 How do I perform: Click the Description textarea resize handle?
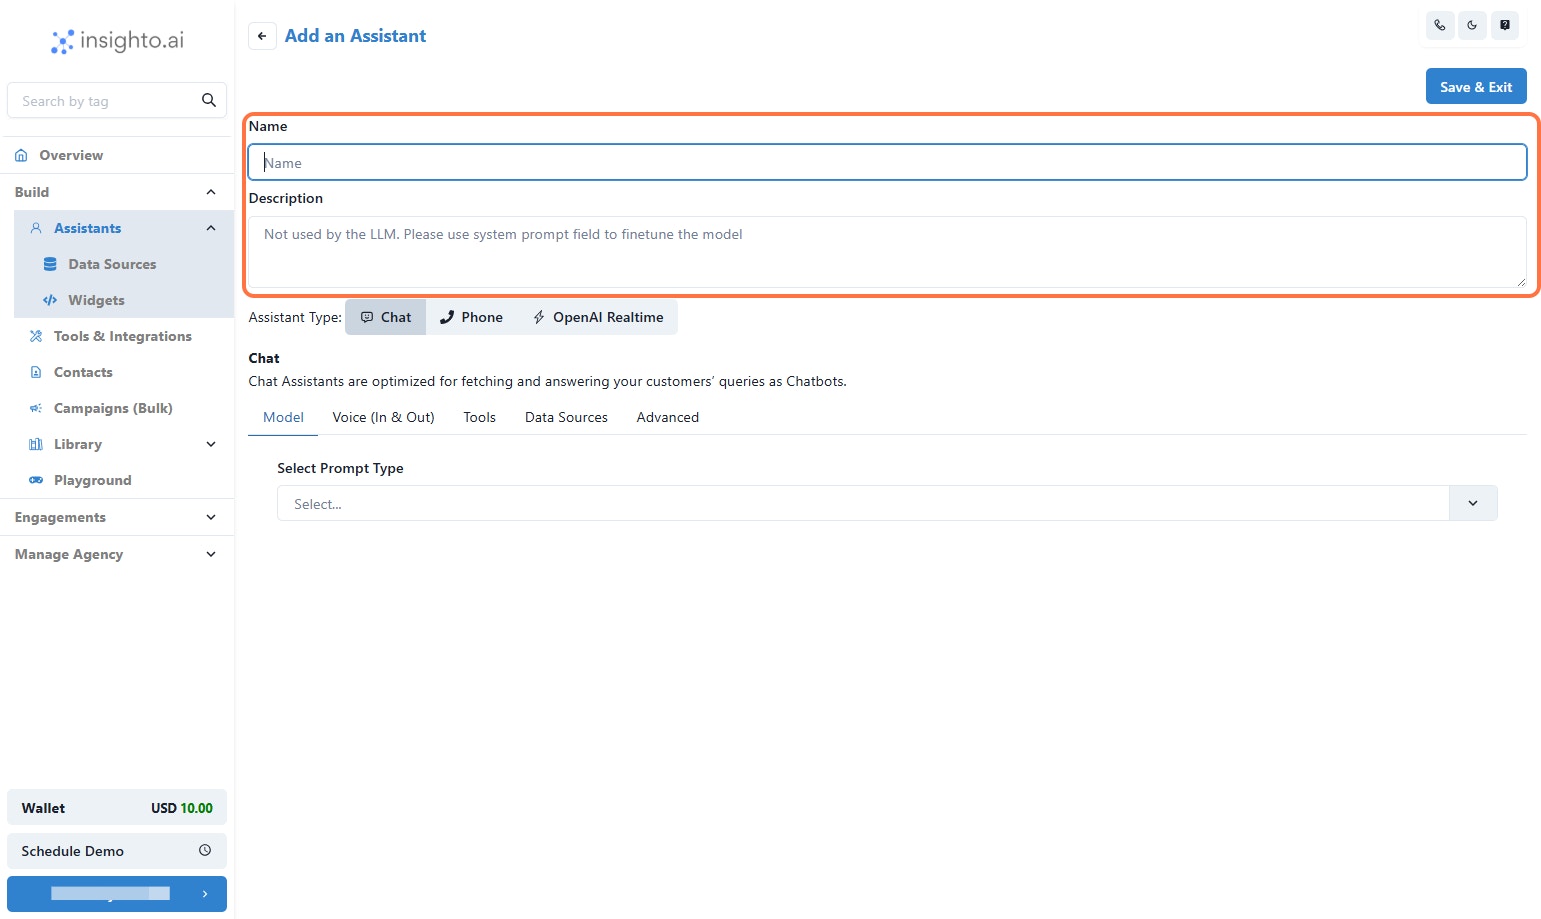1520,282
